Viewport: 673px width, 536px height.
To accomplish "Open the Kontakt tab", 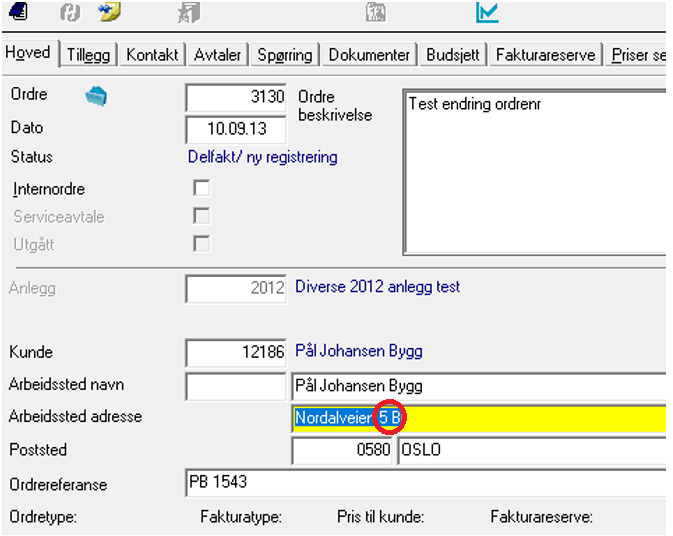I will click(x=152, y=55).
